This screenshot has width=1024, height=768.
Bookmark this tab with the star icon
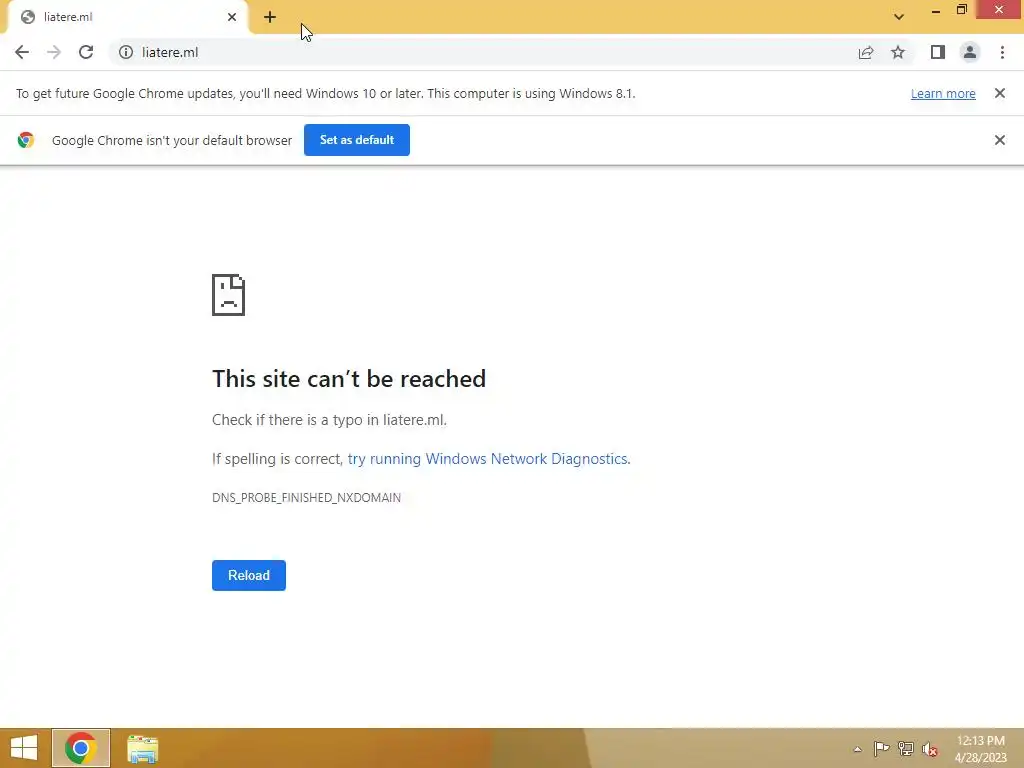(898, 52)
